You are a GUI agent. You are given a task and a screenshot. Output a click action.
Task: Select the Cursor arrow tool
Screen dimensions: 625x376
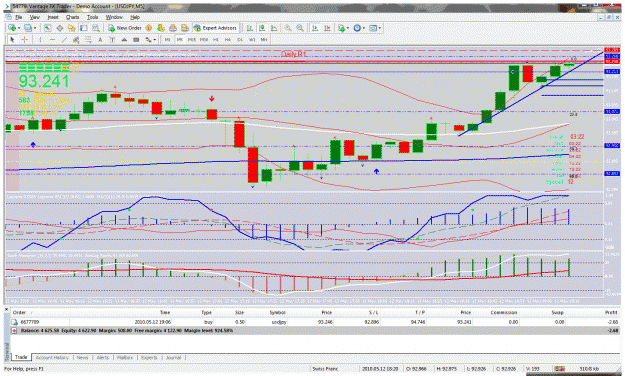[12, 39]
